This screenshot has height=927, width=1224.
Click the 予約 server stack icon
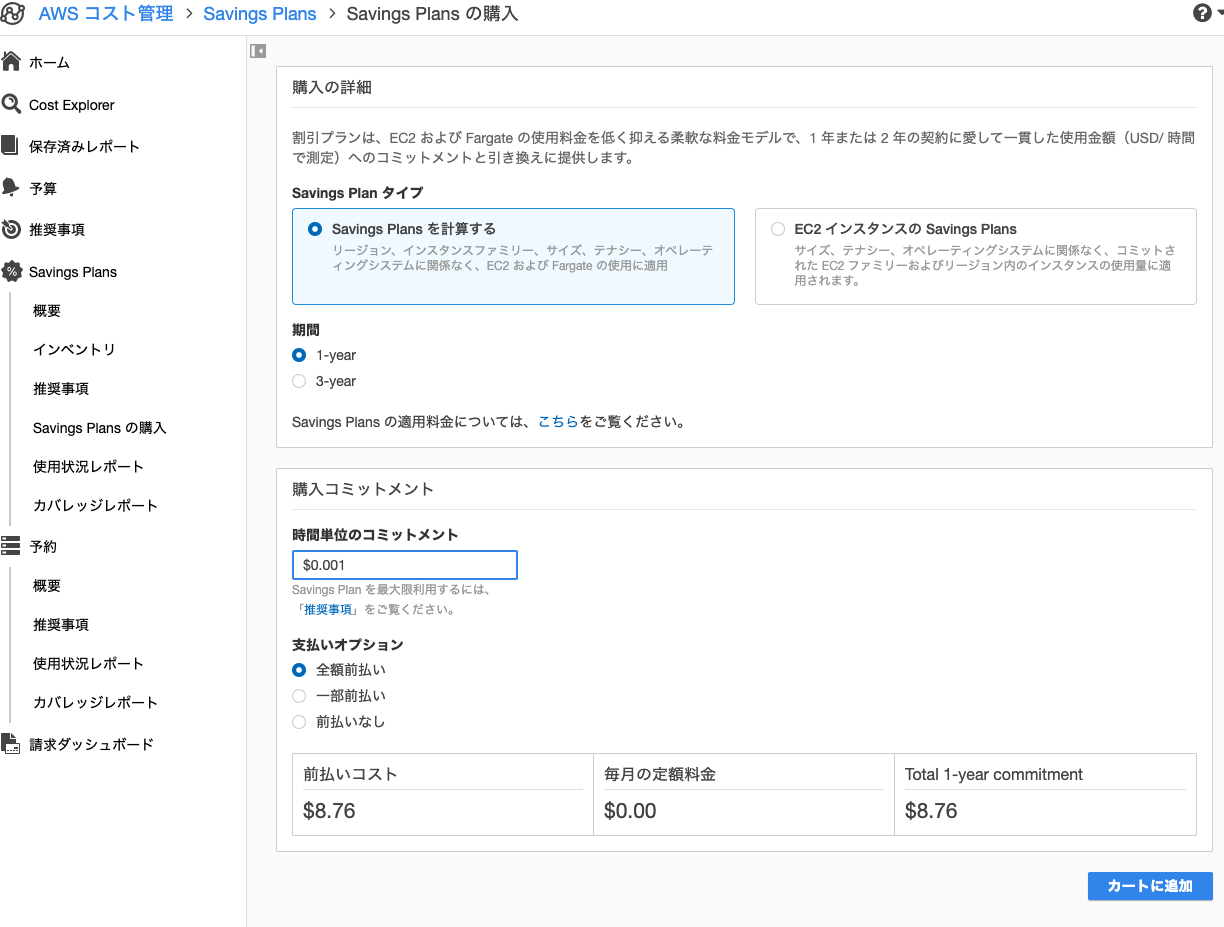(x=11, y=546)
